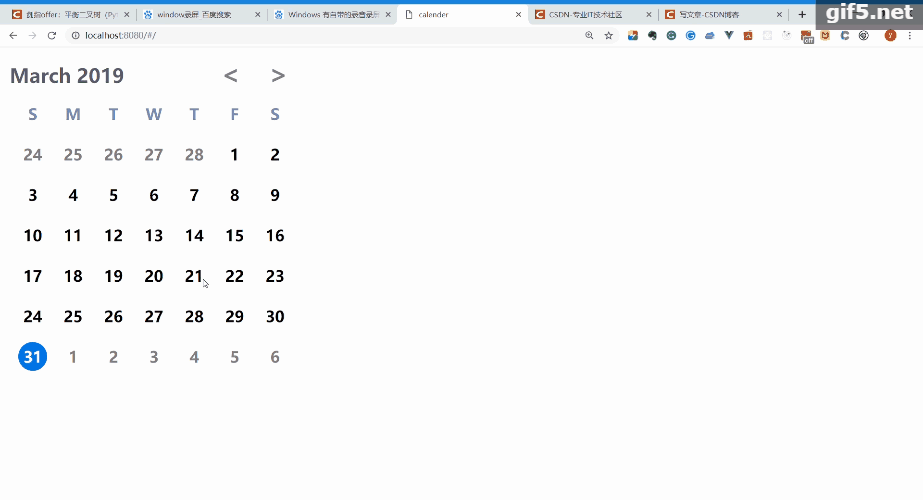Select greyed-out February 25 date
Image resolution: width=923 pixels, height=500 pixels.
coord(73,155)
